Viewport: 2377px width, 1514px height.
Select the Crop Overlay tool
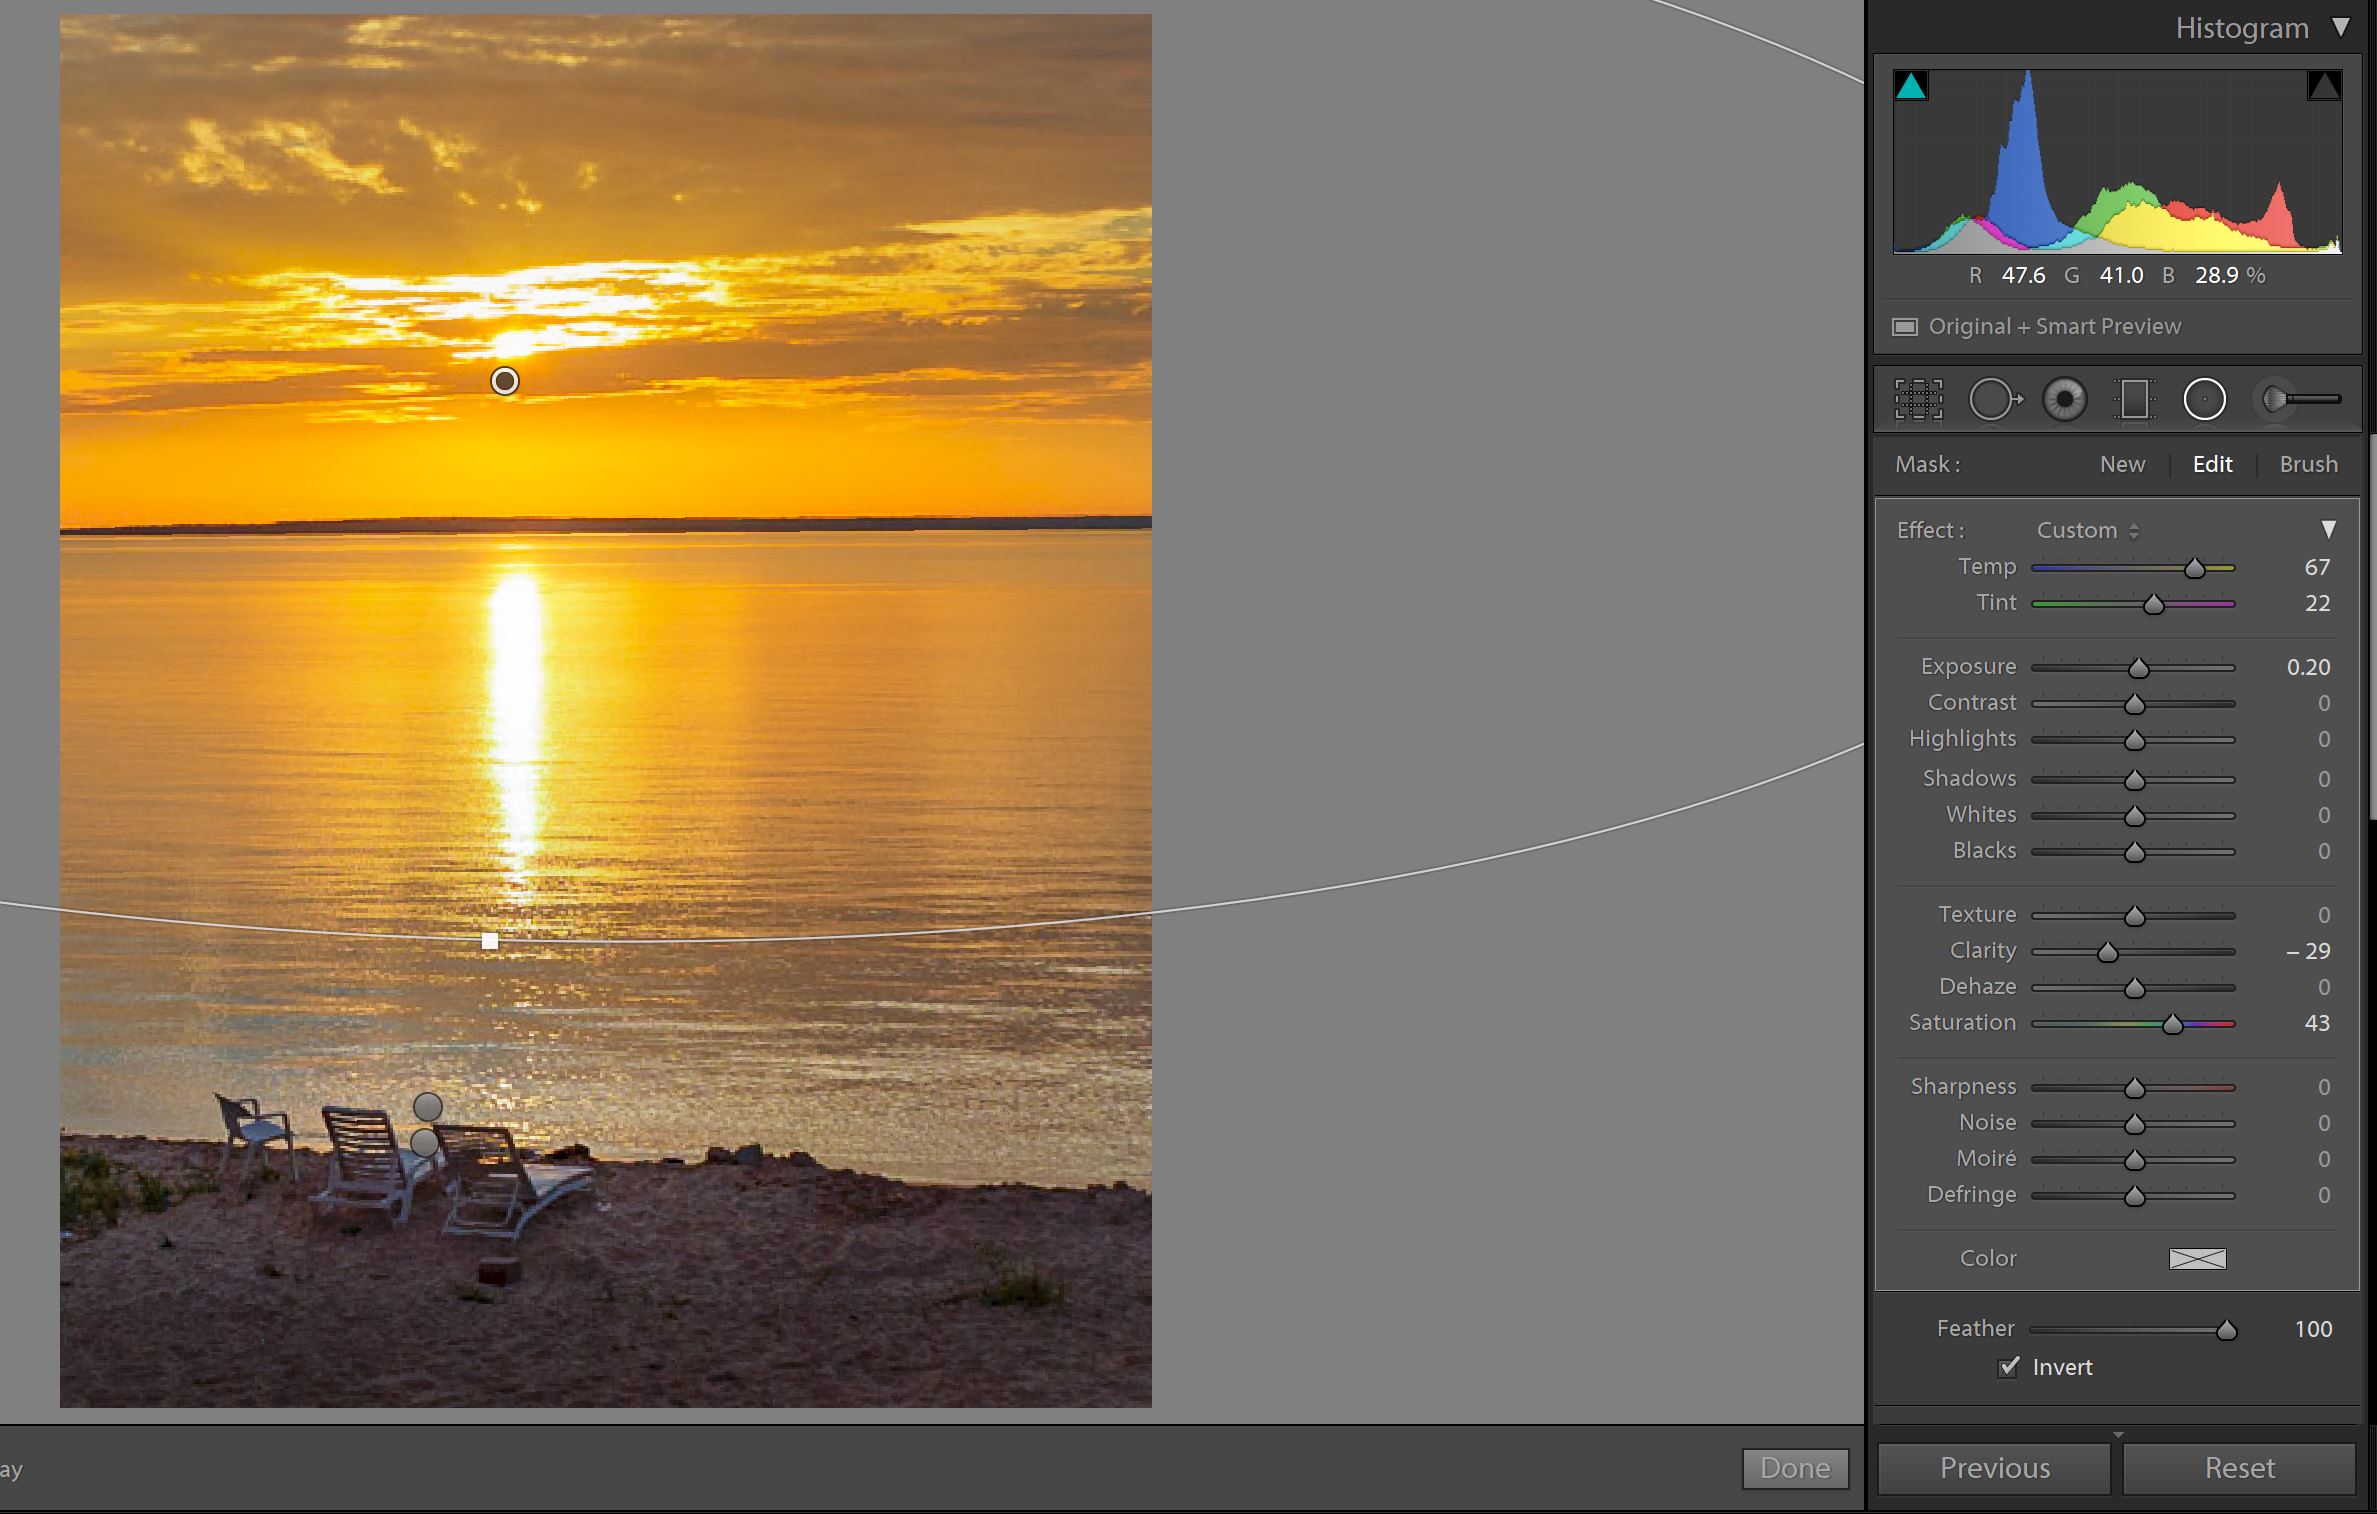coord(1918,400)
